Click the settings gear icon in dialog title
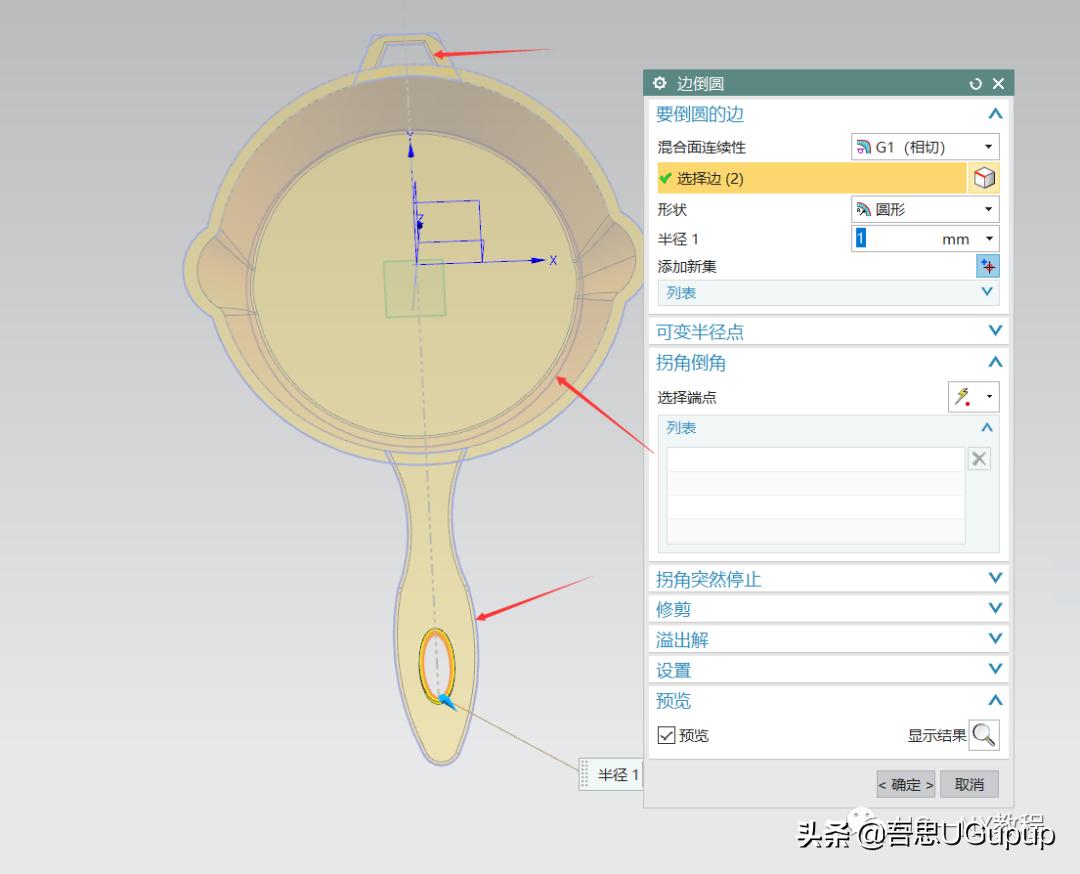 (660, 83)
